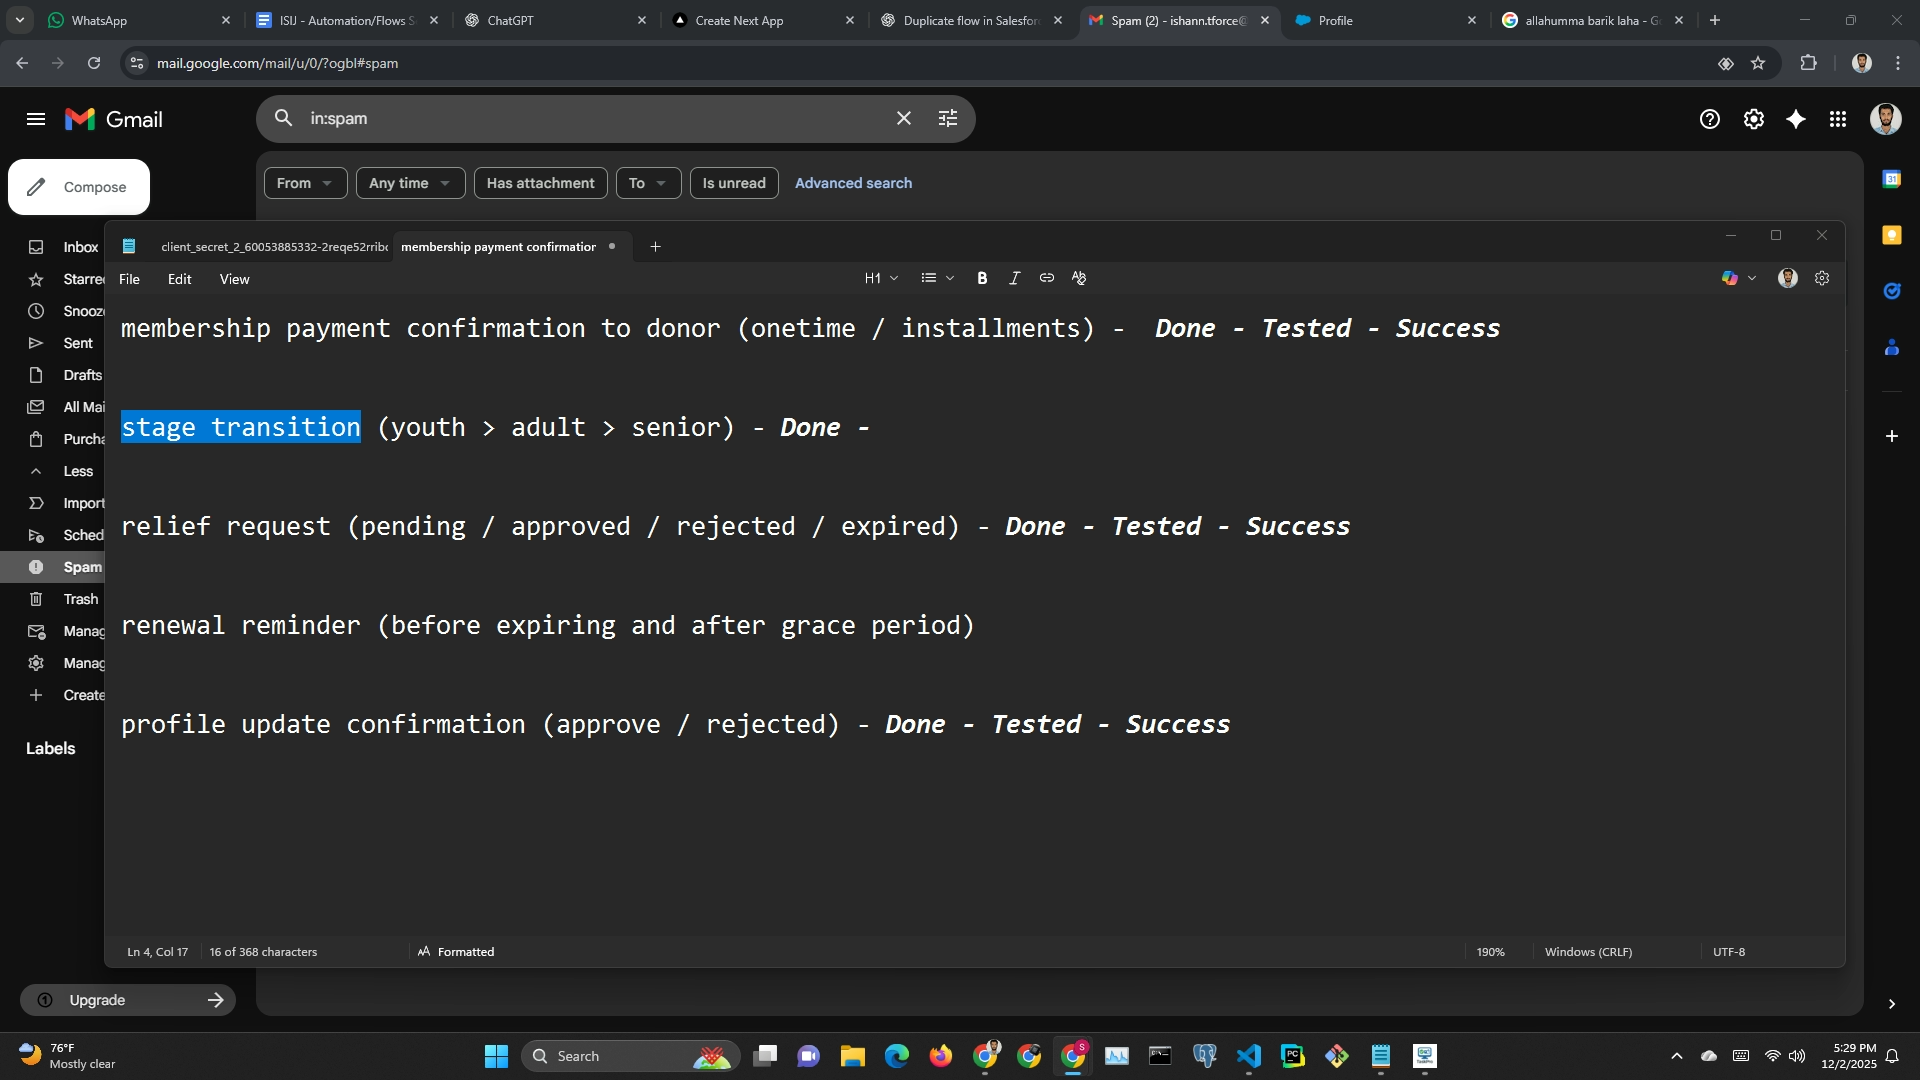Open Gmail search filter options icon
Image resolution: width=1920 pixels, height=1080 pixels.
(947, 119)
